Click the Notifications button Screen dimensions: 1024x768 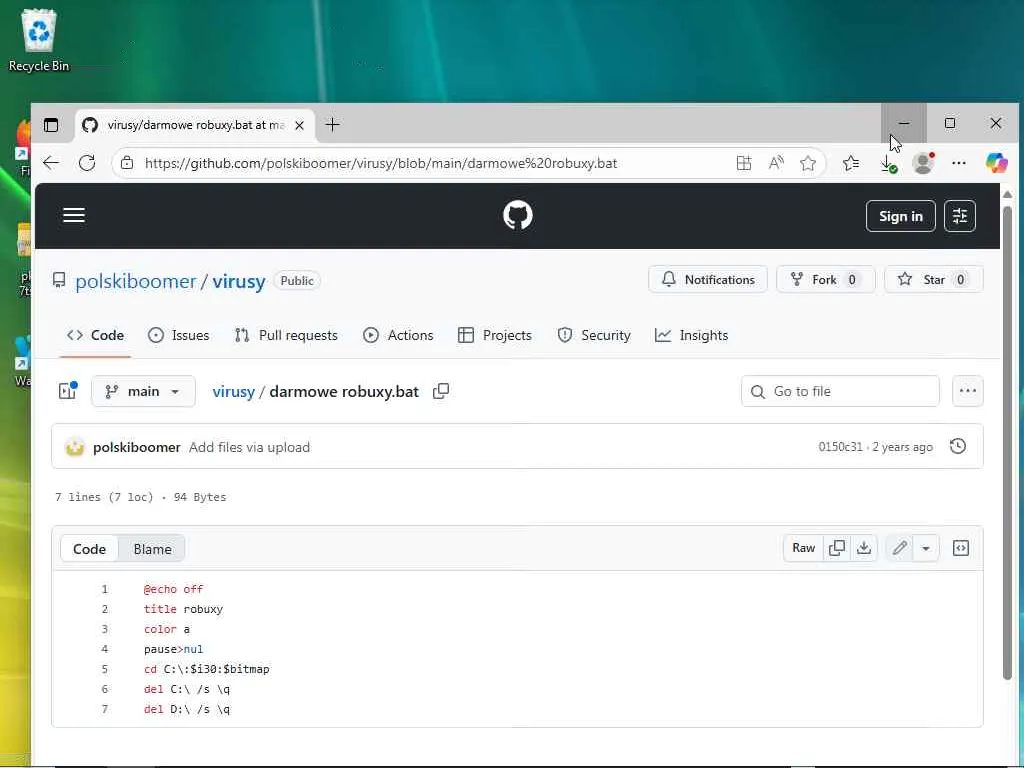point(708,280)
